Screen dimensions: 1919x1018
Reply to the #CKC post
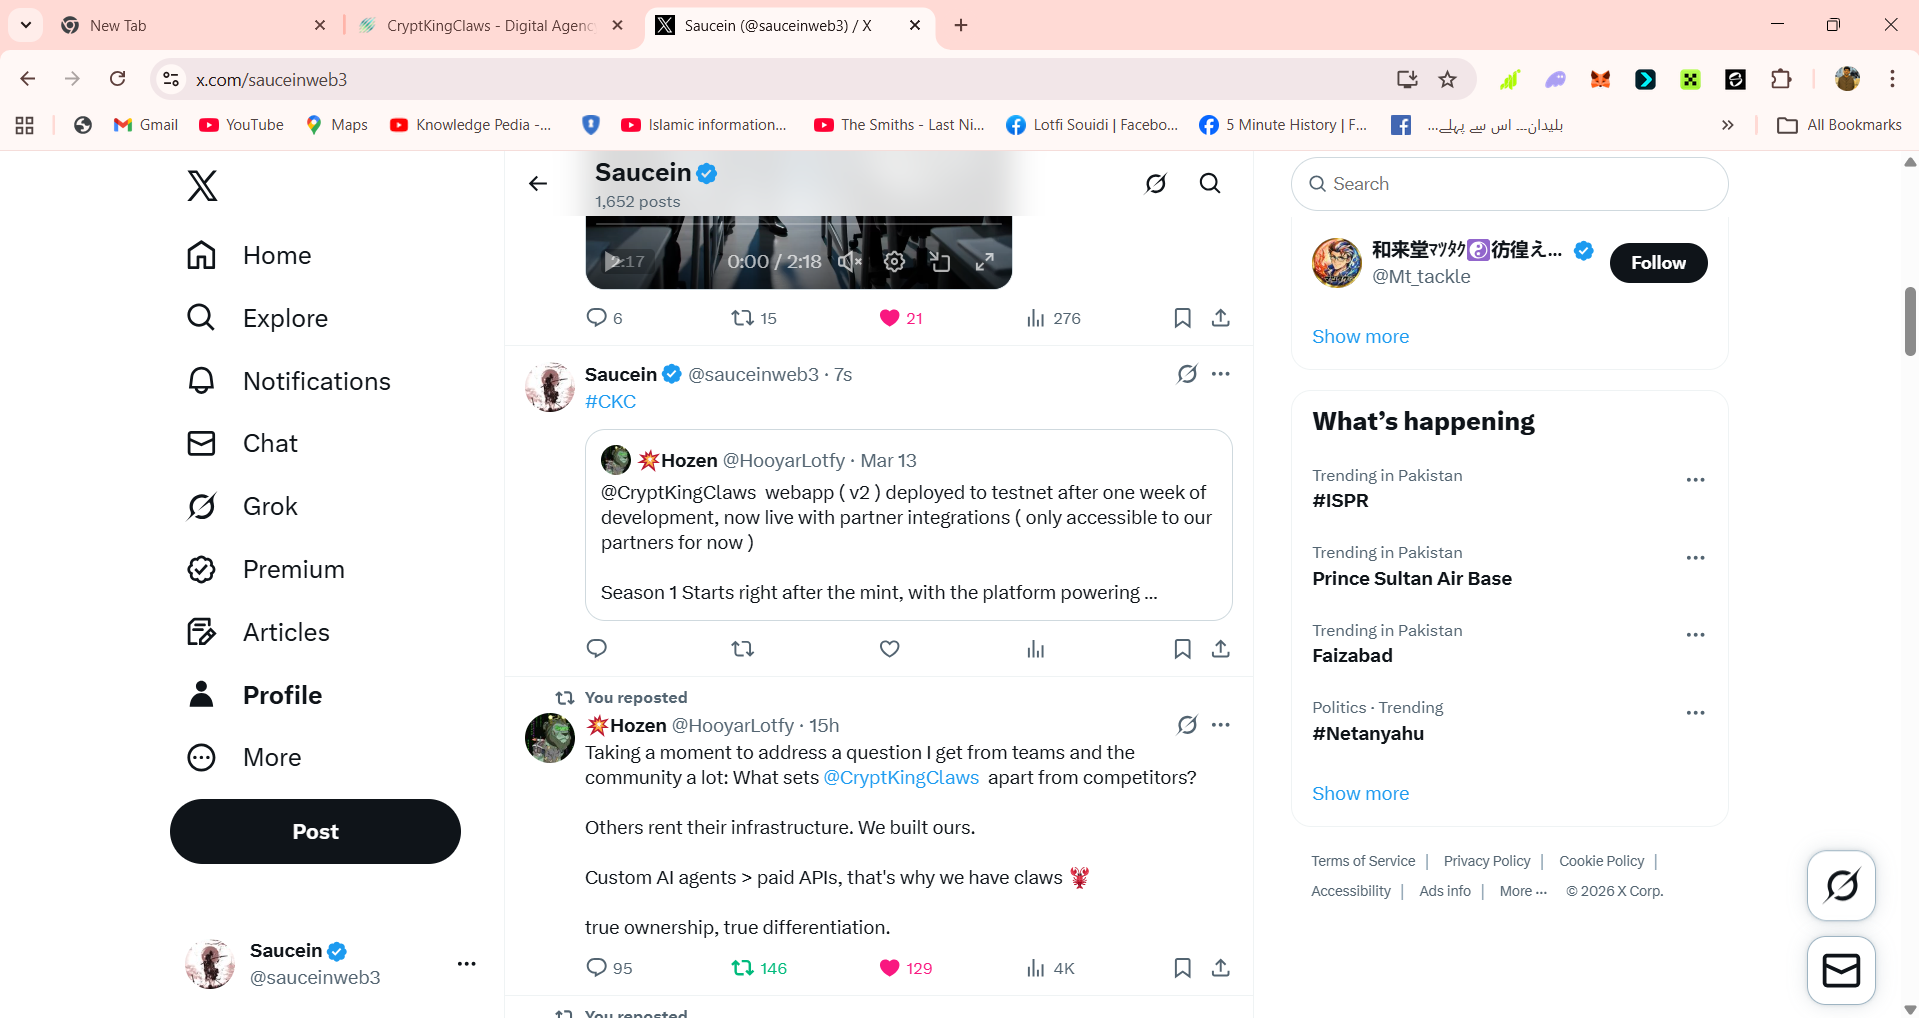pyautogui.click(x=597, y=649)
